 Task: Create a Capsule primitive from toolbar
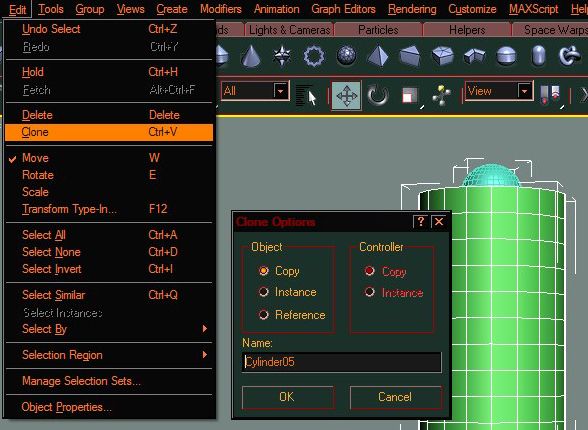[x=538, y=55]
